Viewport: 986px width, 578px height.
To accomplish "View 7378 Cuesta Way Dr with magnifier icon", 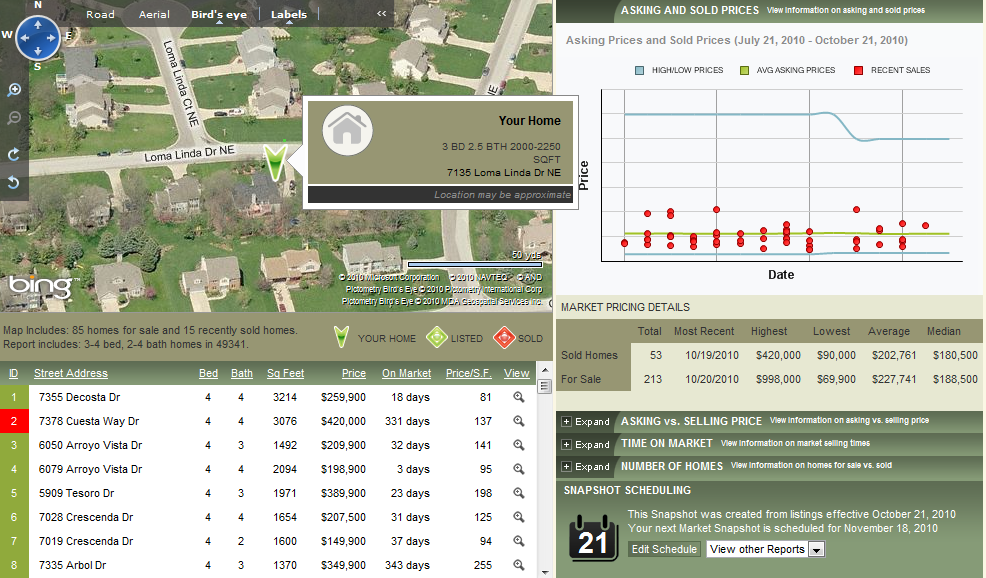I will click(519, 421).
